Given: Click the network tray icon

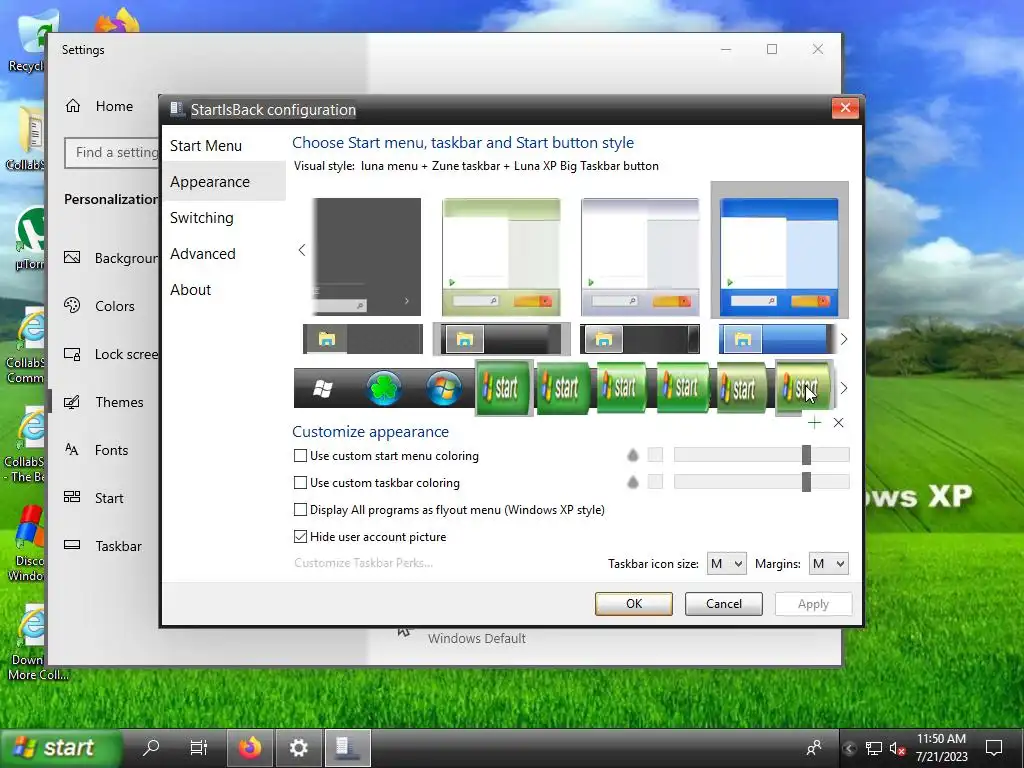Looking at the screenshot, I should pos(873,748).
